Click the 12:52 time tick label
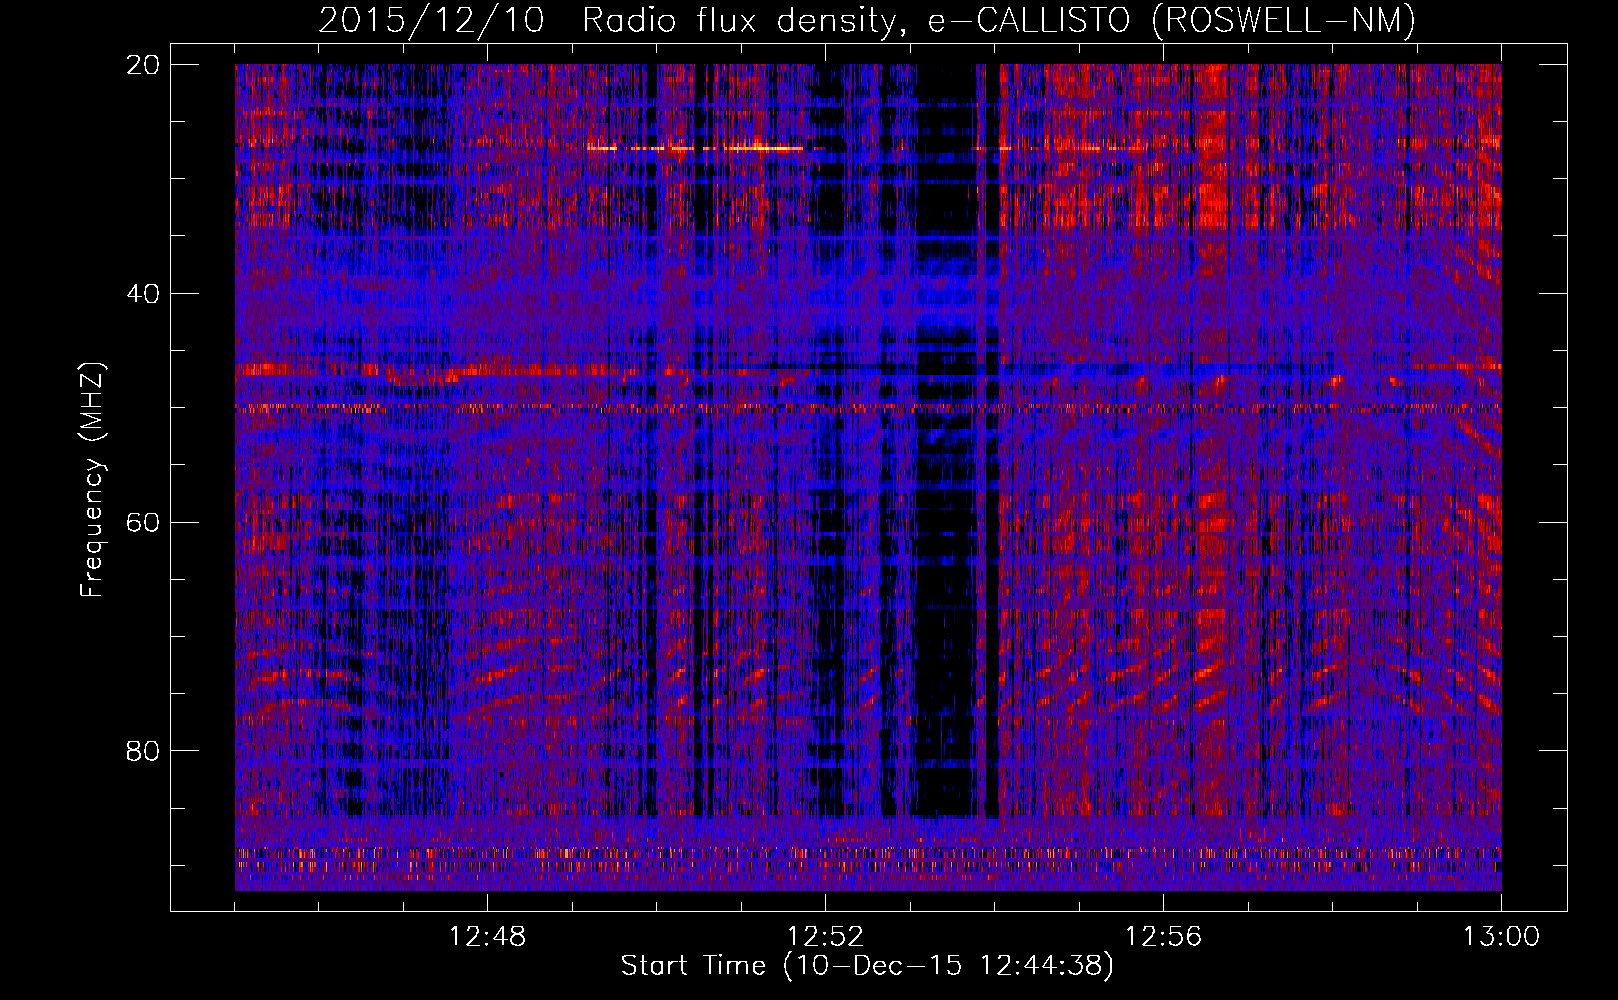The width and height of the screenshot is (1618, 1000). coord(825,937)
